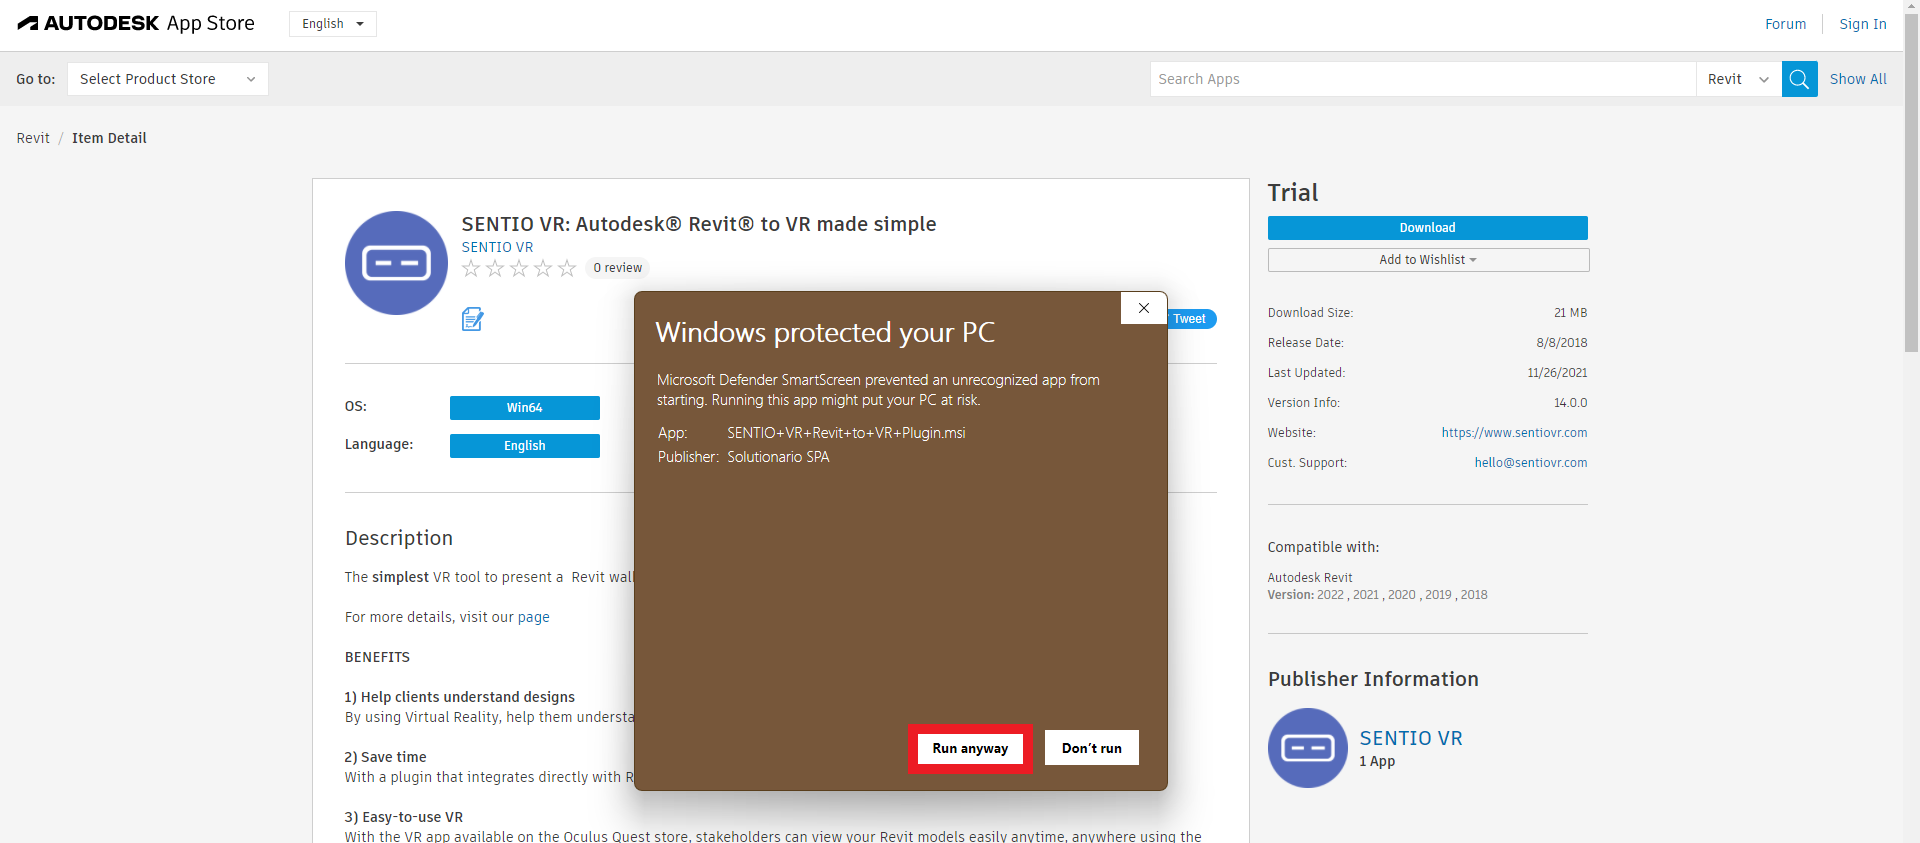Click the 0 review badge
Viewport: 1920px width, 843px height.
coord(618,268)
